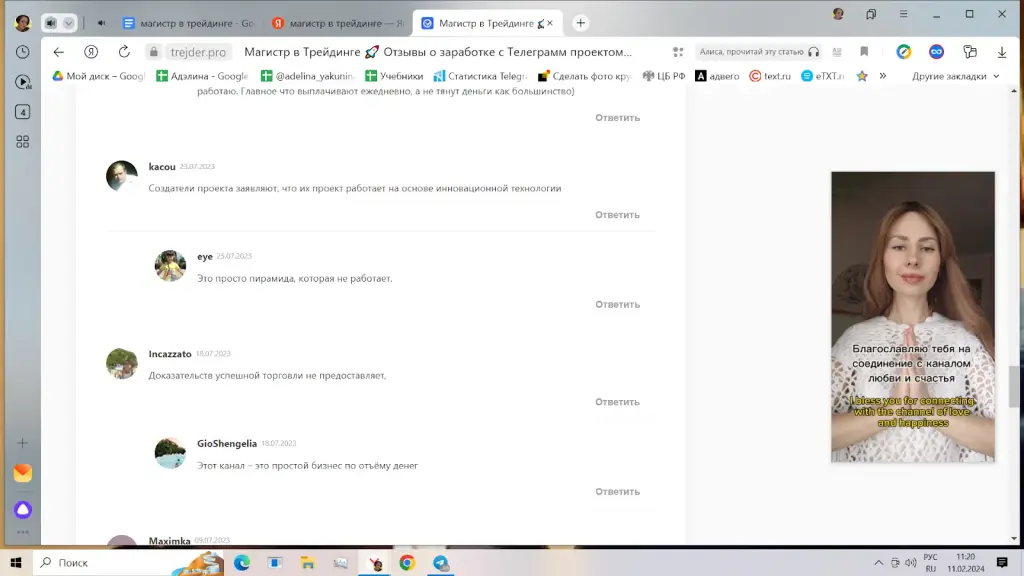Open the Windows Start menu
Viewport: 1024px width, 576px height.
click(x=16, y=562)
